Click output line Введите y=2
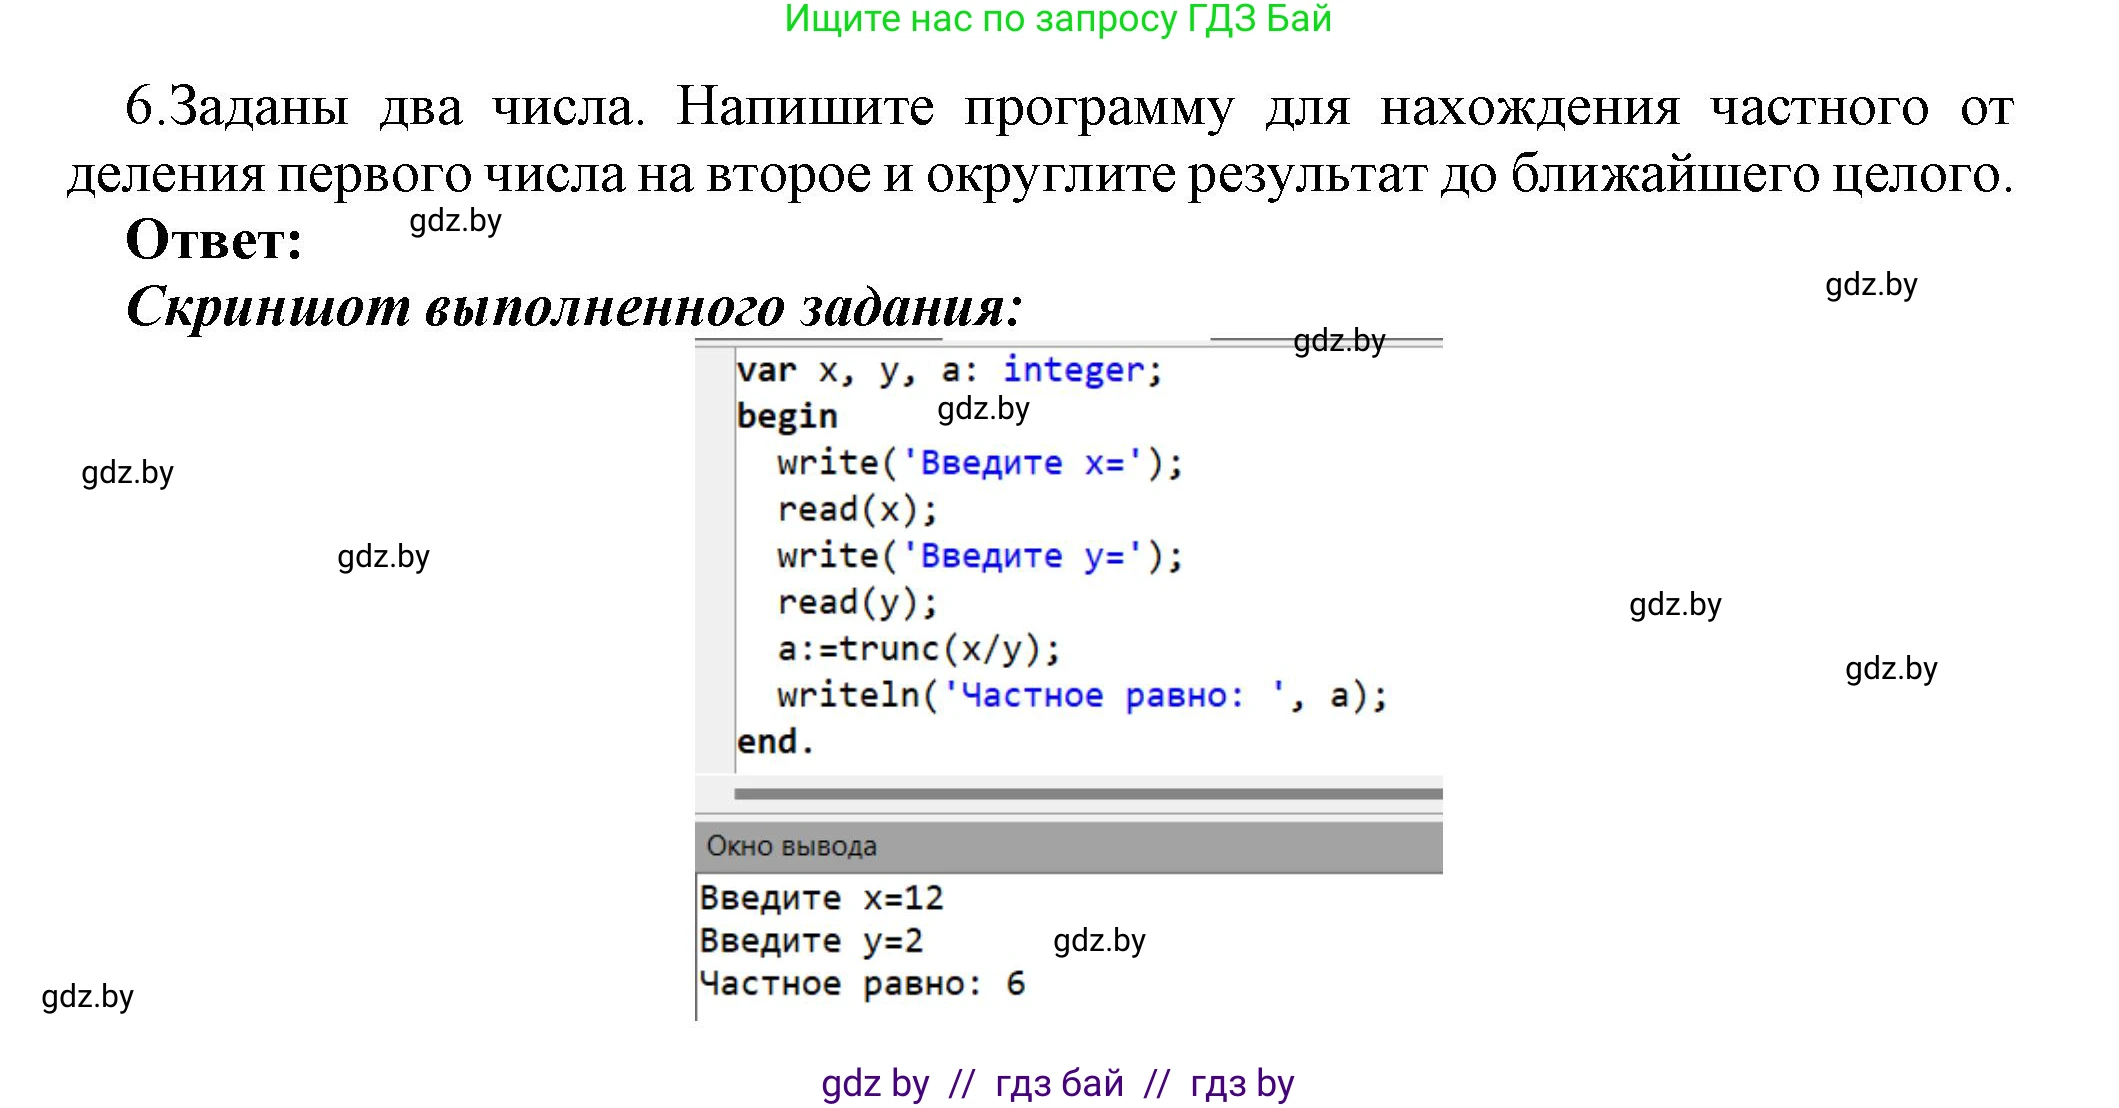 pyautogui.click(x=811, y=941)
